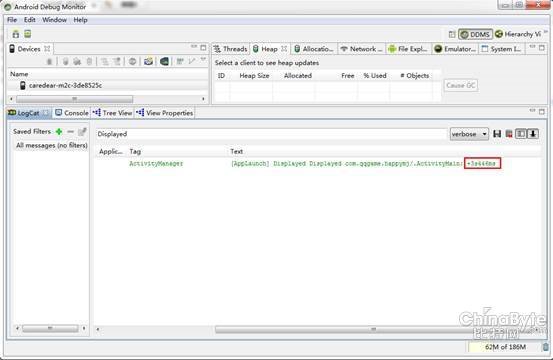553x360 pixels.
Task: Switch to the Threads tab
Action: [x=231, y=49]
